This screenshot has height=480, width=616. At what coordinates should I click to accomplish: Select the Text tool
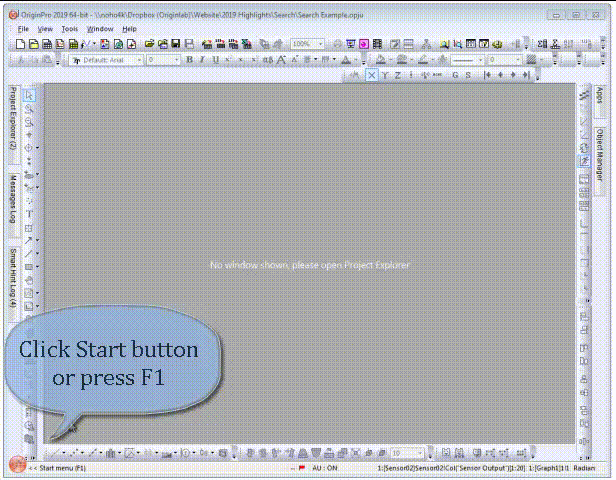[x=29, y=214]
